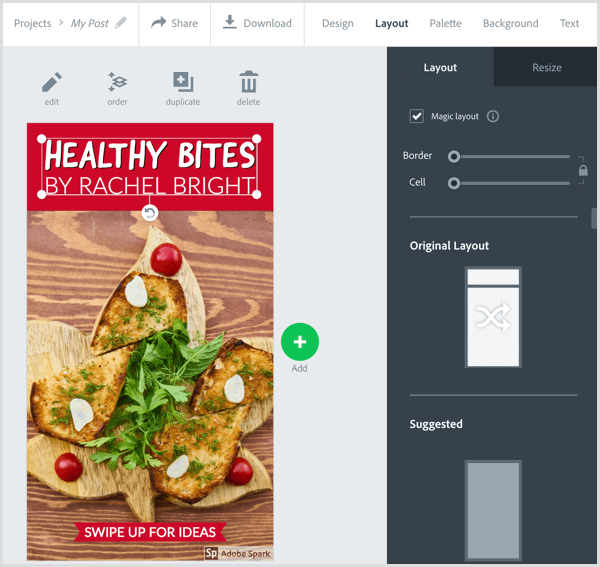The width and height of the screenshot is (600, 567).
Task: Click the bottom-right text box resize handle
Action: coord(257,194)
